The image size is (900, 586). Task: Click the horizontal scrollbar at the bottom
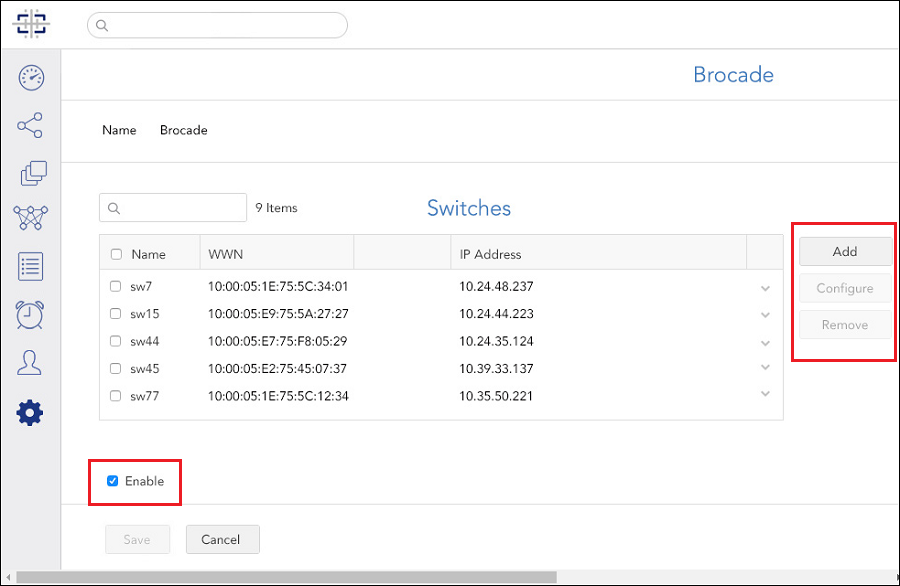[x=286, y=577]
